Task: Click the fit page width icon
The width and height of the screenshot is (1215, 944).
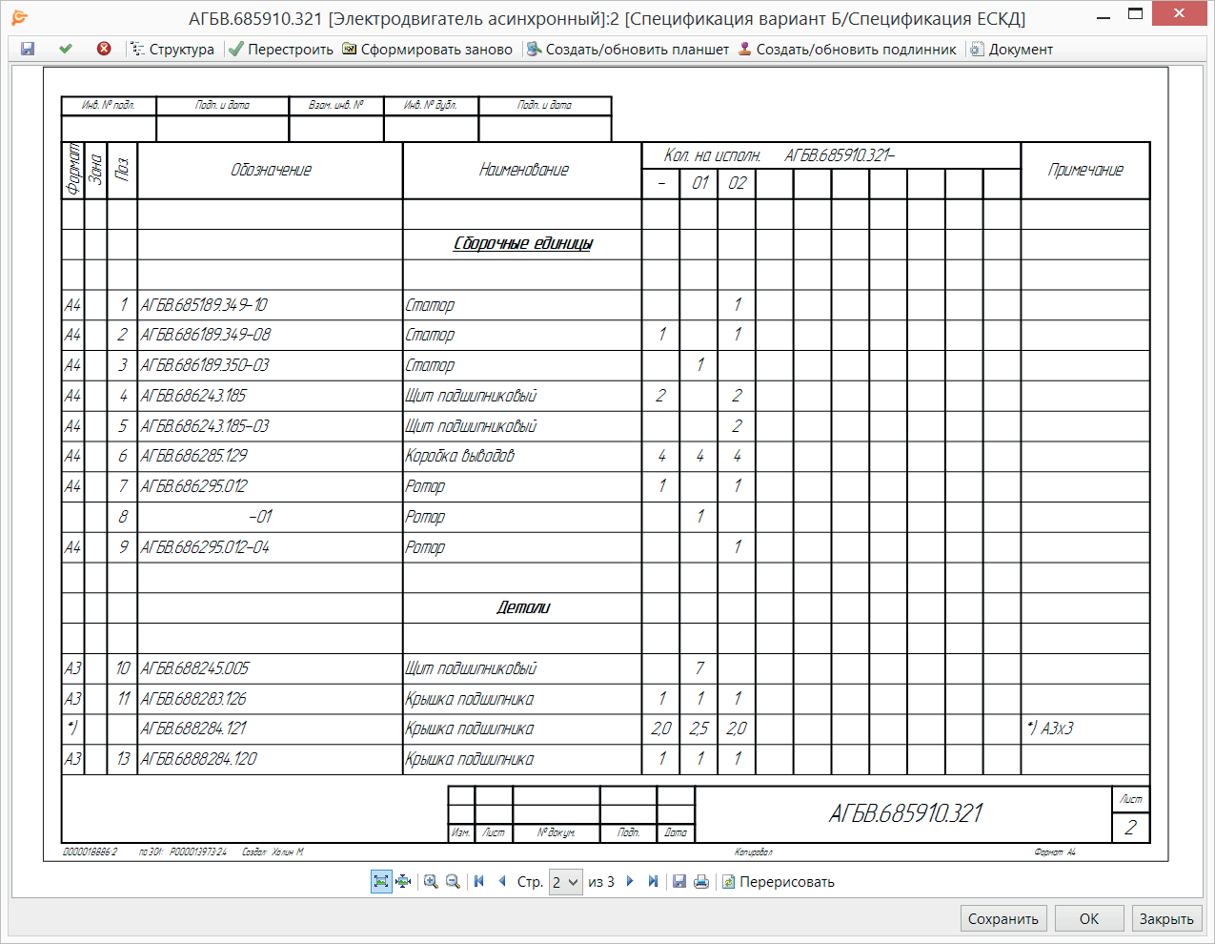Action: (x=404, y=881)
